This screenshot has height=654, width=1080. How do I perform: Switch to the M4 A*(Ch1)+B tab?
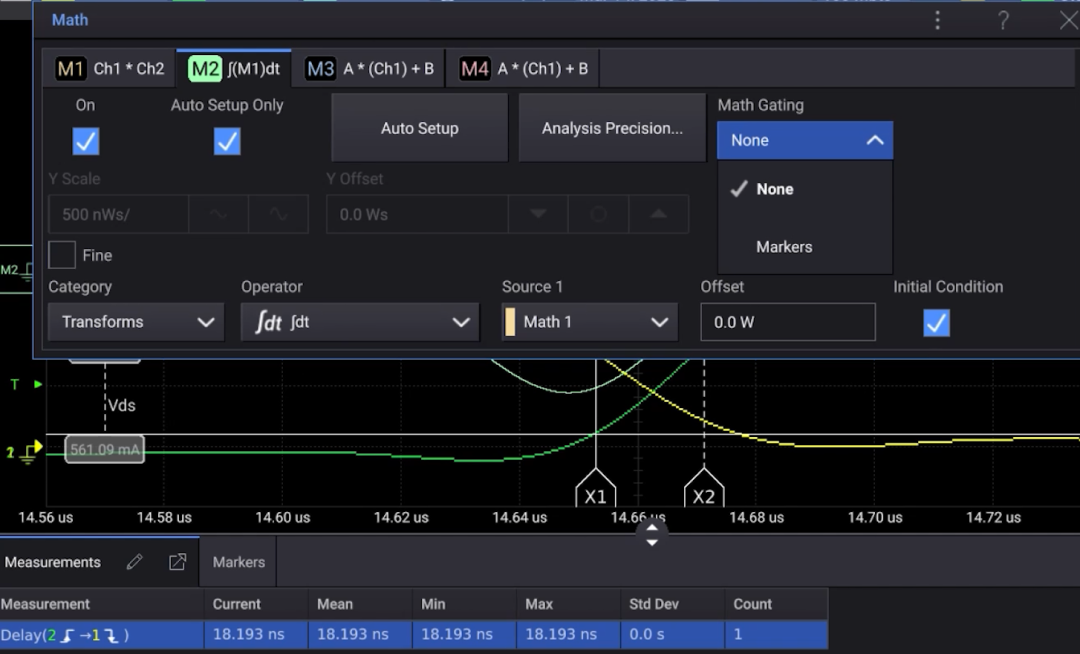[x=523, y=69]
